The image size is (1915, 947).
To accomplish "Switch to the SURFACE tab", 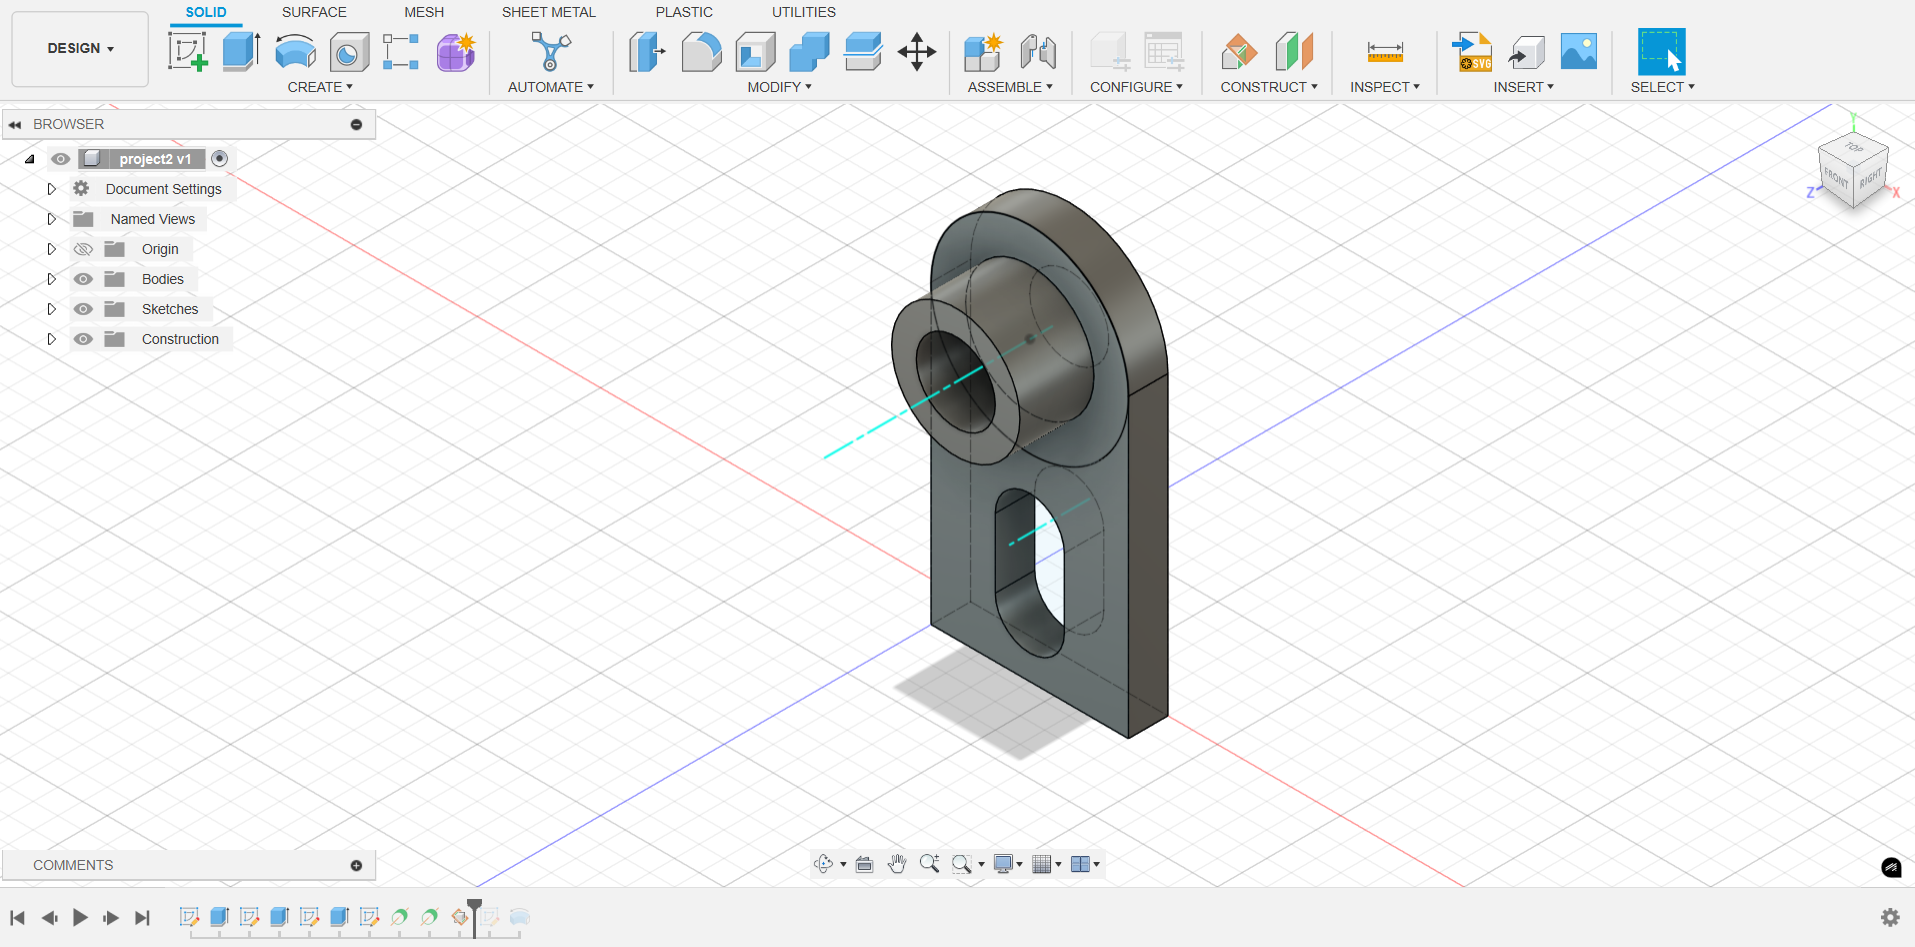I will [314, 12].
